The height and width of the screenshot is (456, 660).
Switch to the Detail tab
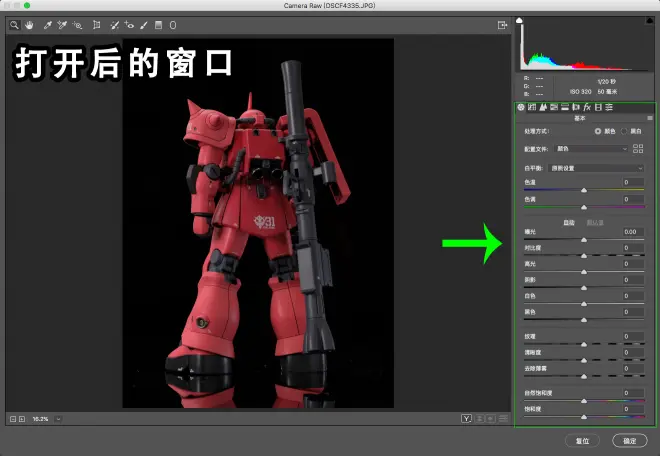543,107
